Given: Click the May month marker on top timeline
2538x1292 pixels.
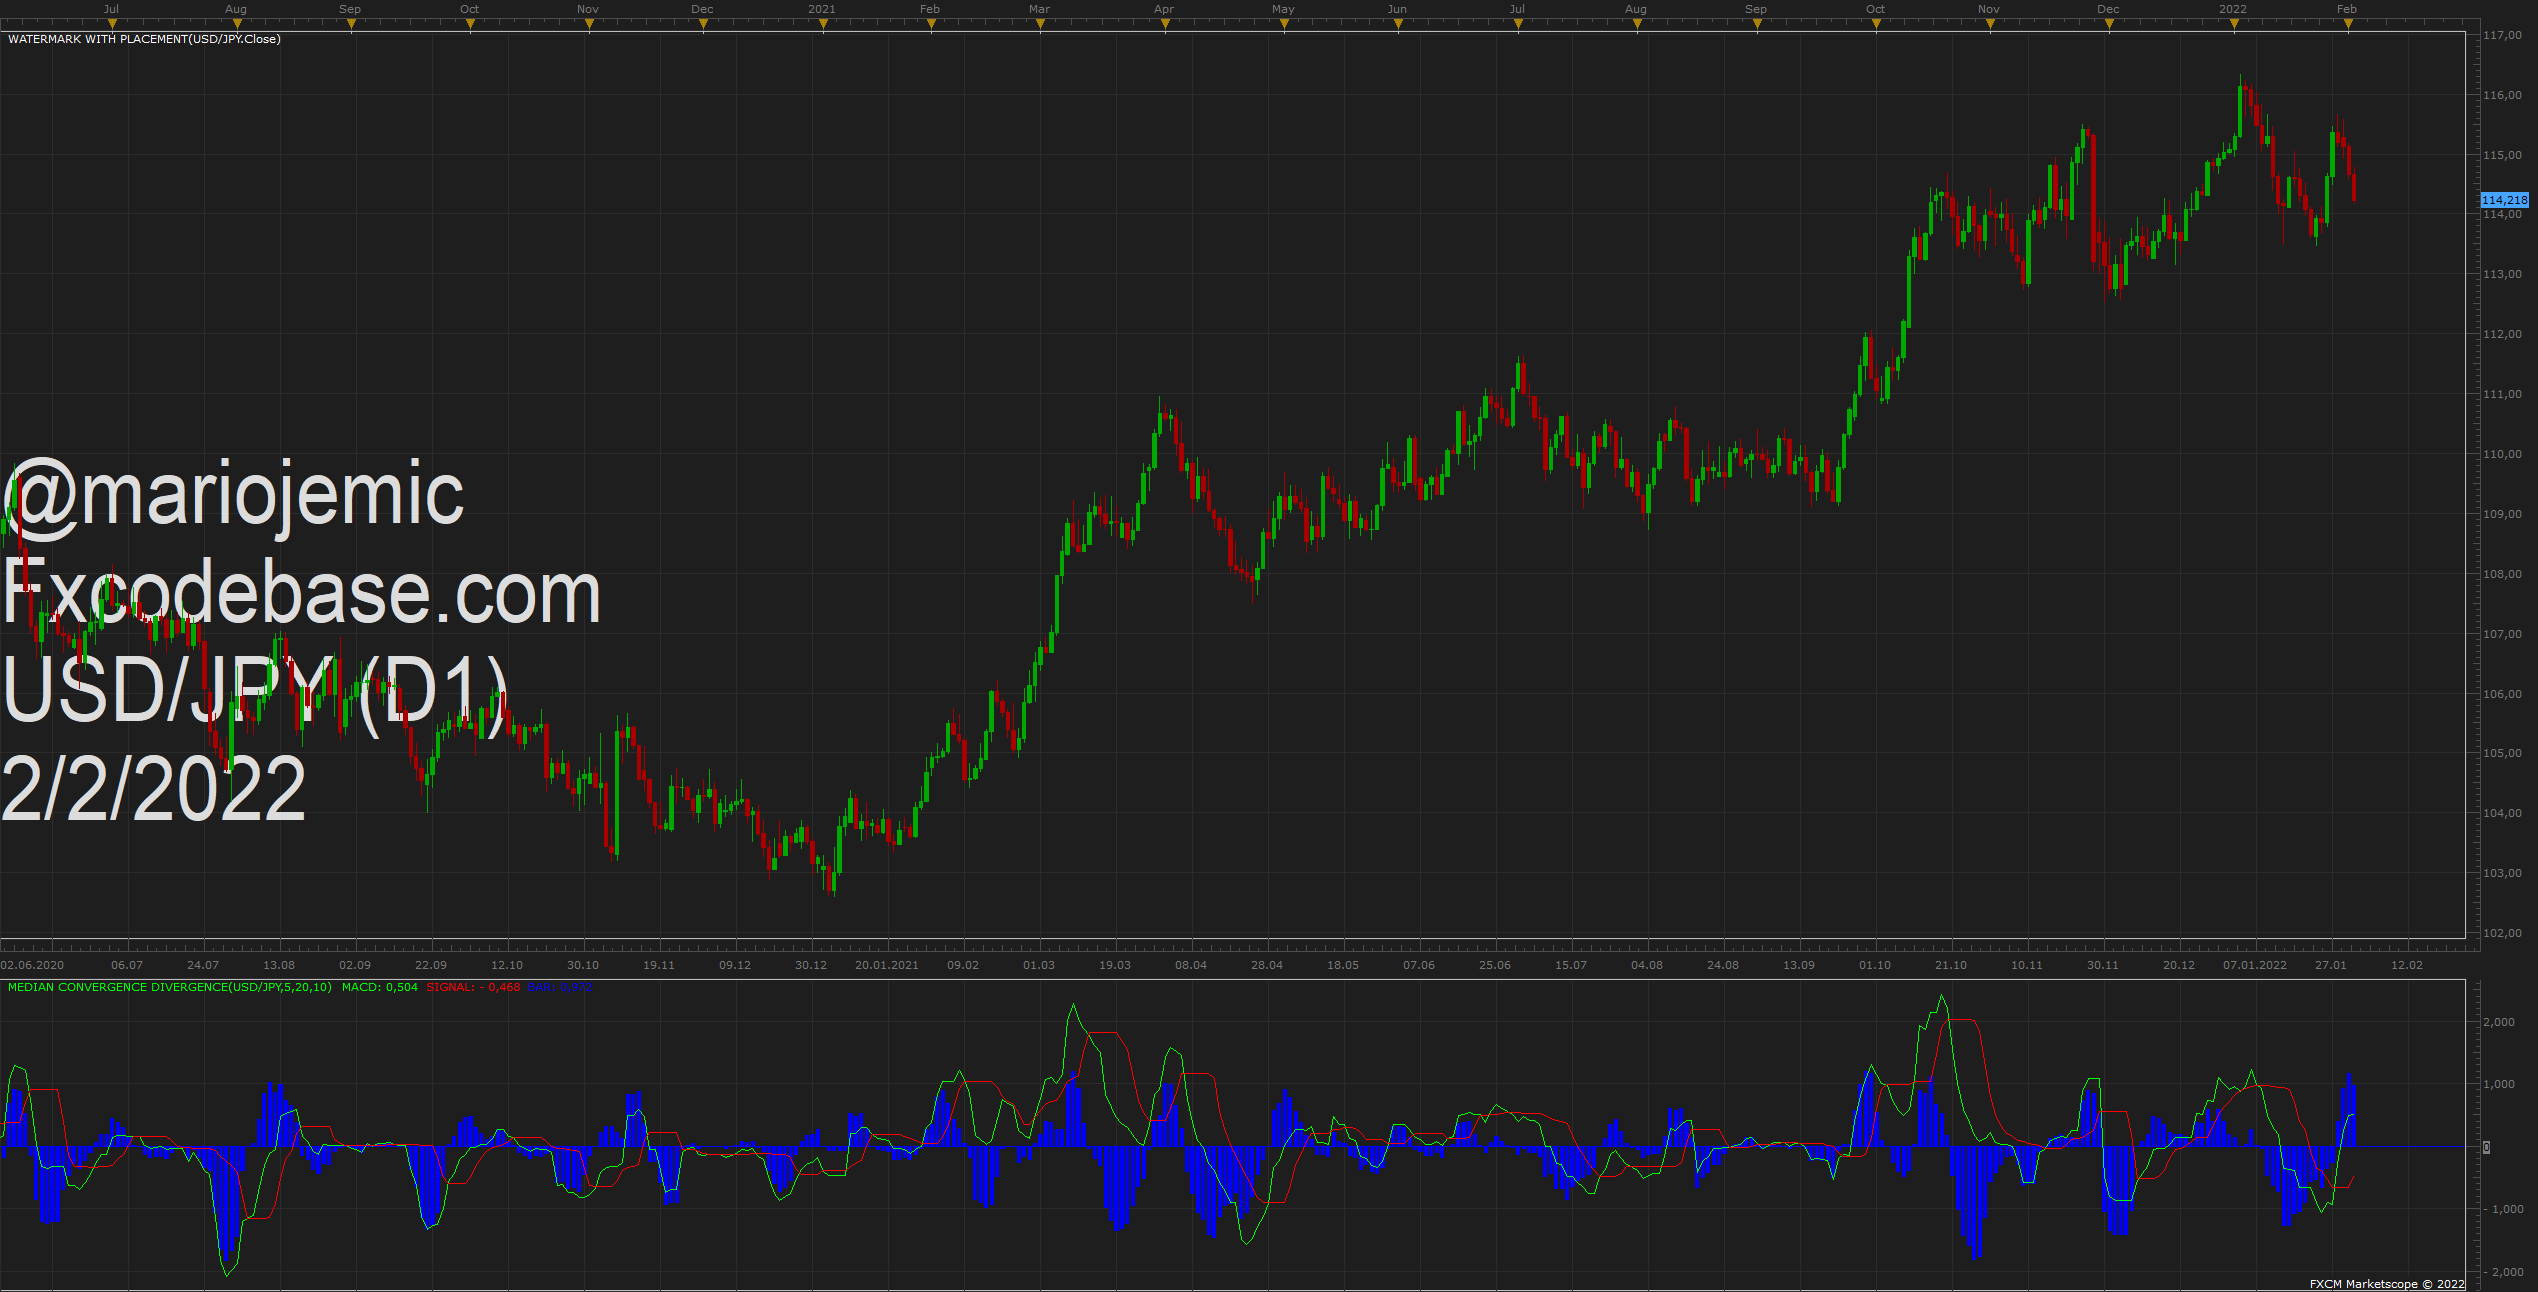Looking at the screenshot, I should [x=1284, y=9].
